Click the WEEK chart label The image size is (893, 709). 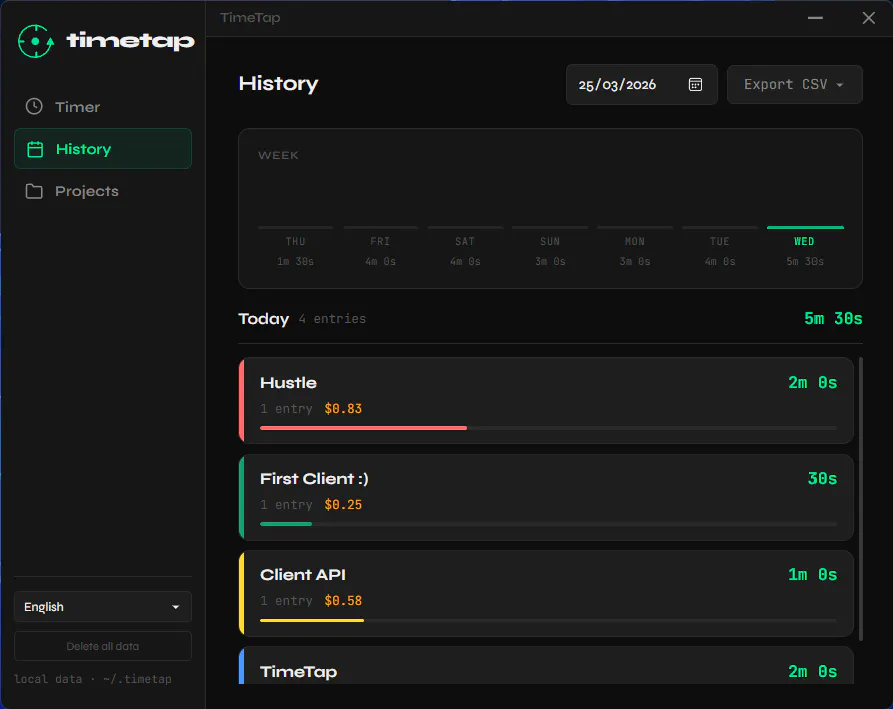[278, 155]
